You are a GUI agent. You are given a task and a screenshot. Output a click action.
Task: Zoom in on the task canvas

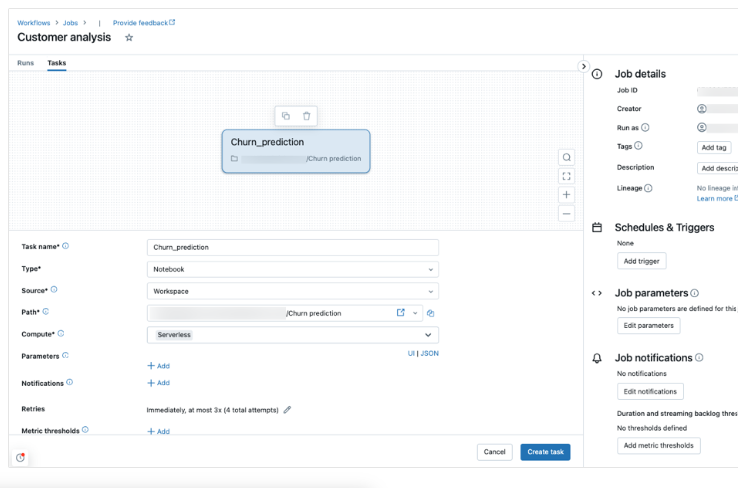coord(567,195)
